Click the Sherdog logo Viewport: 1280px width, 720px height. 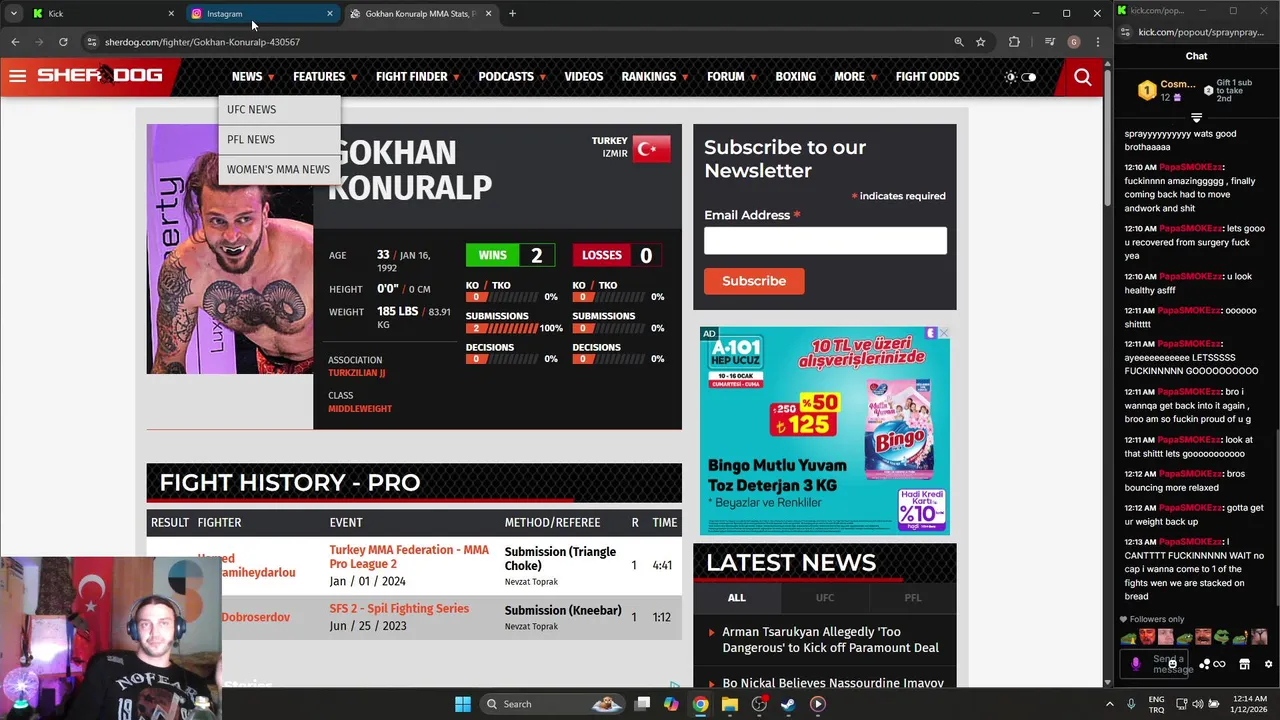(x=99, y=76)
